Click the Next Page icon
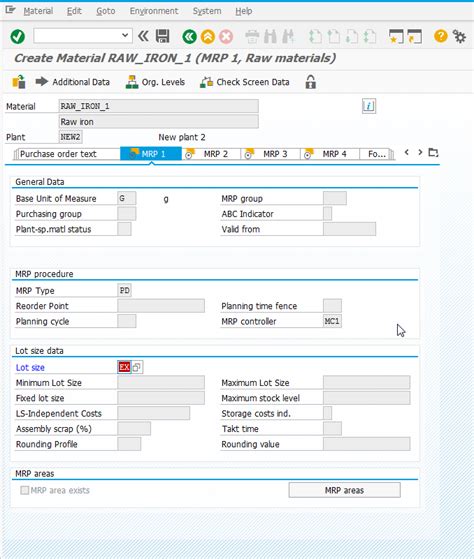 352,36
